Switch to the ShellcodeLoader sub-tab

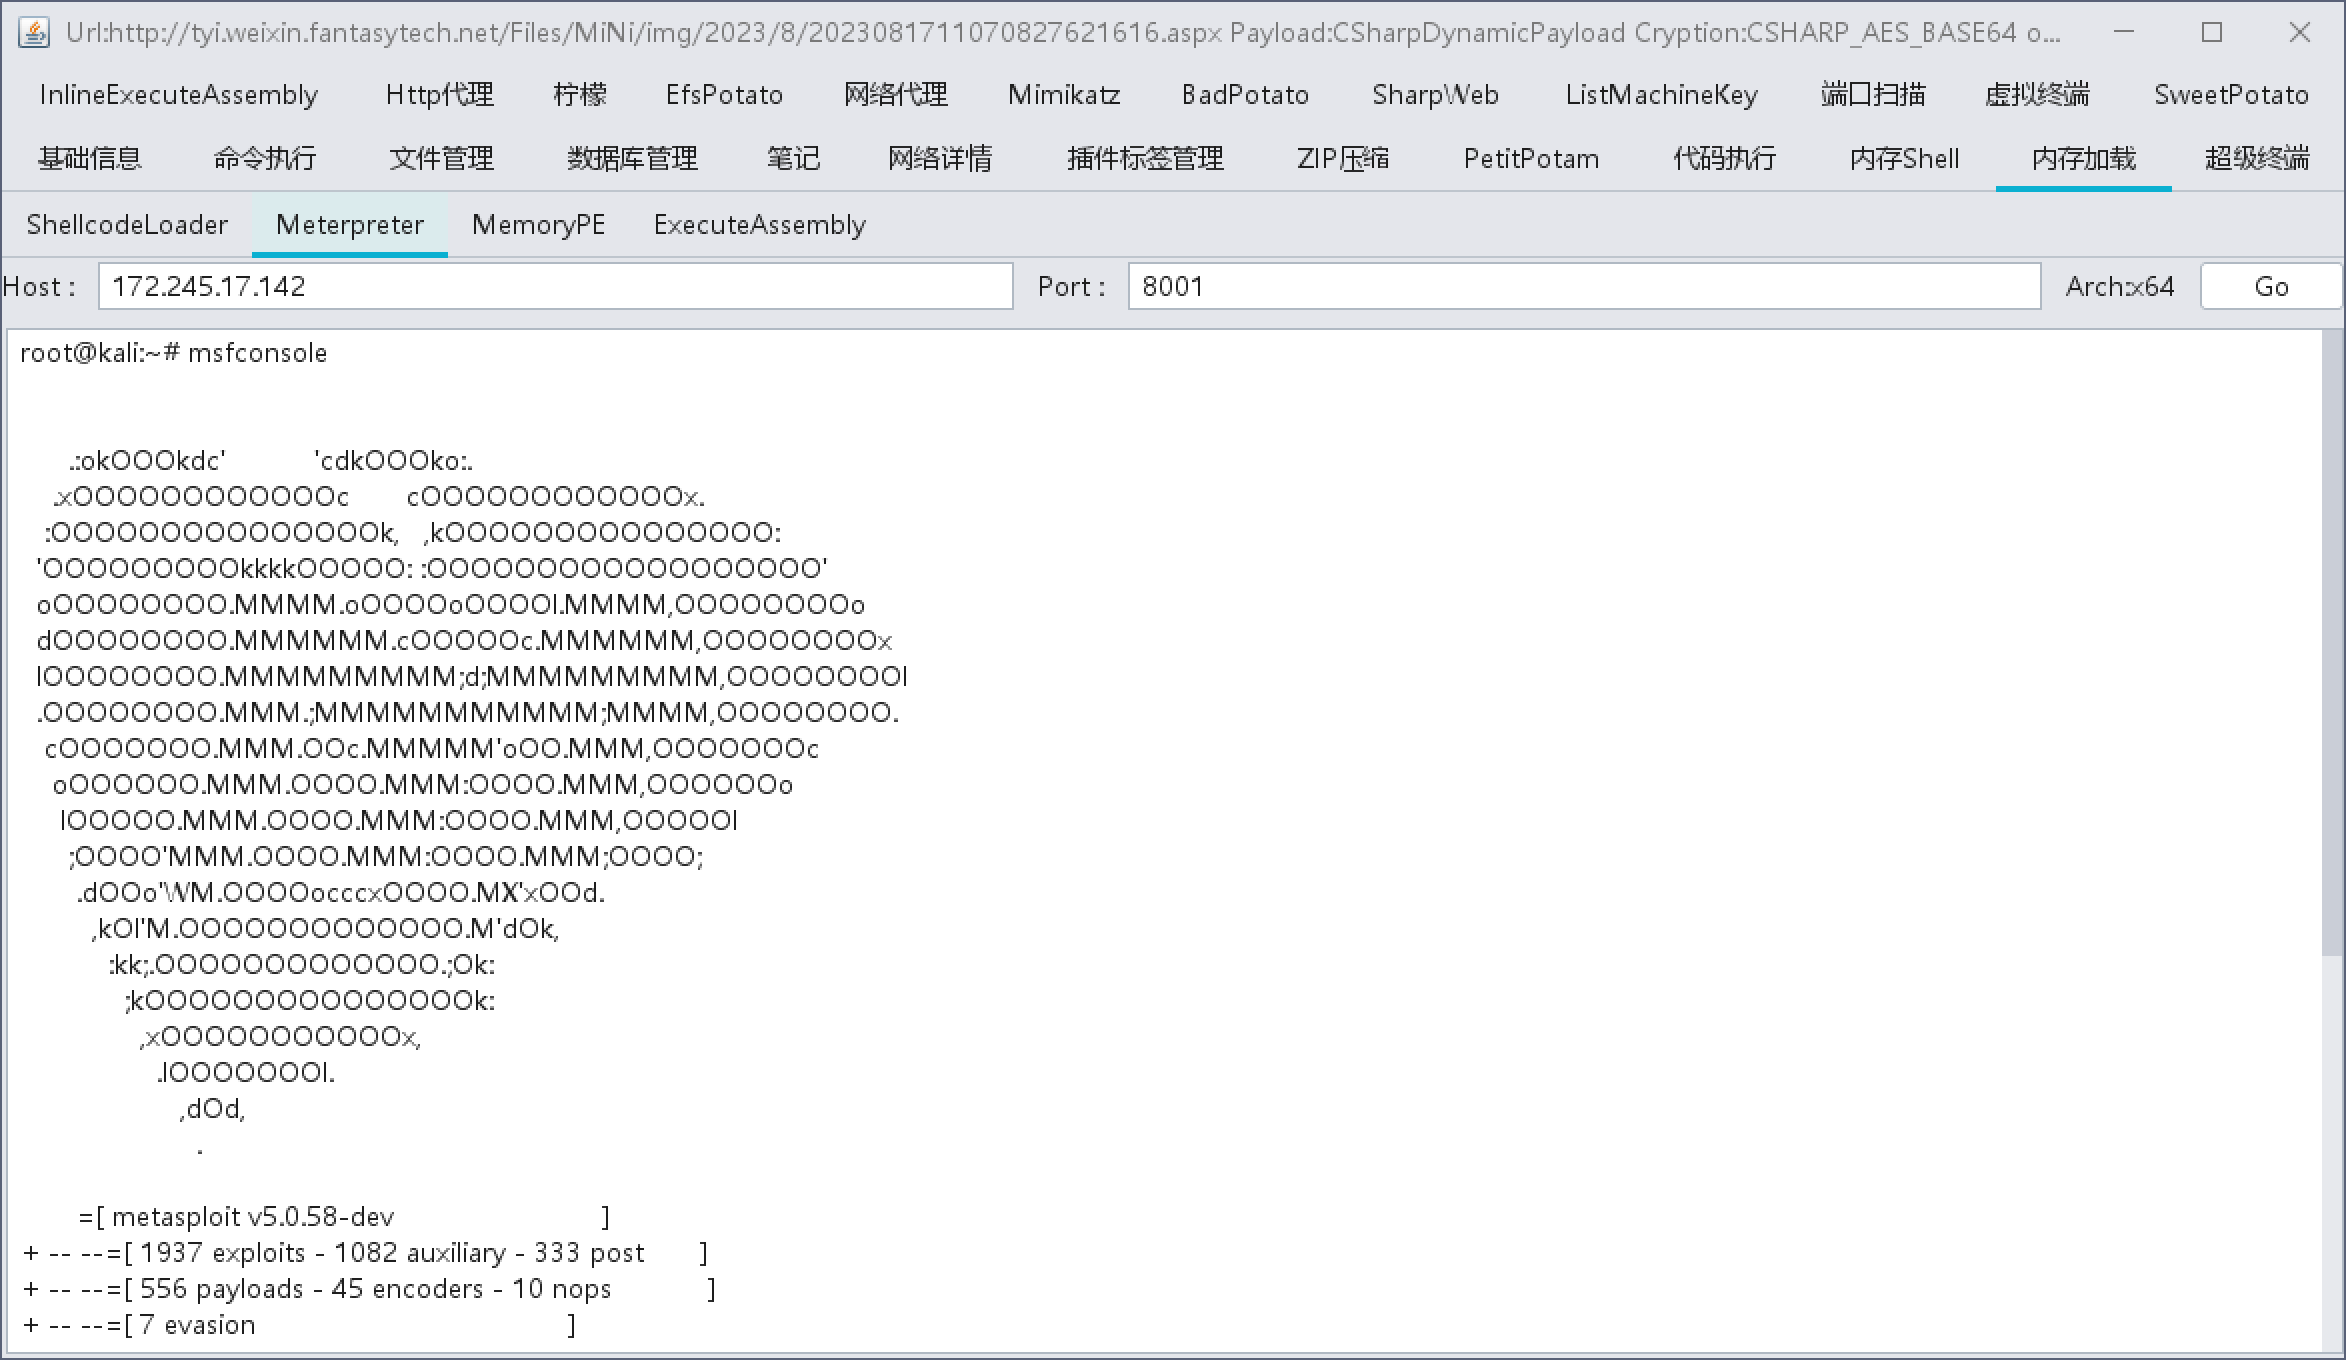click(x=127, y=225)
